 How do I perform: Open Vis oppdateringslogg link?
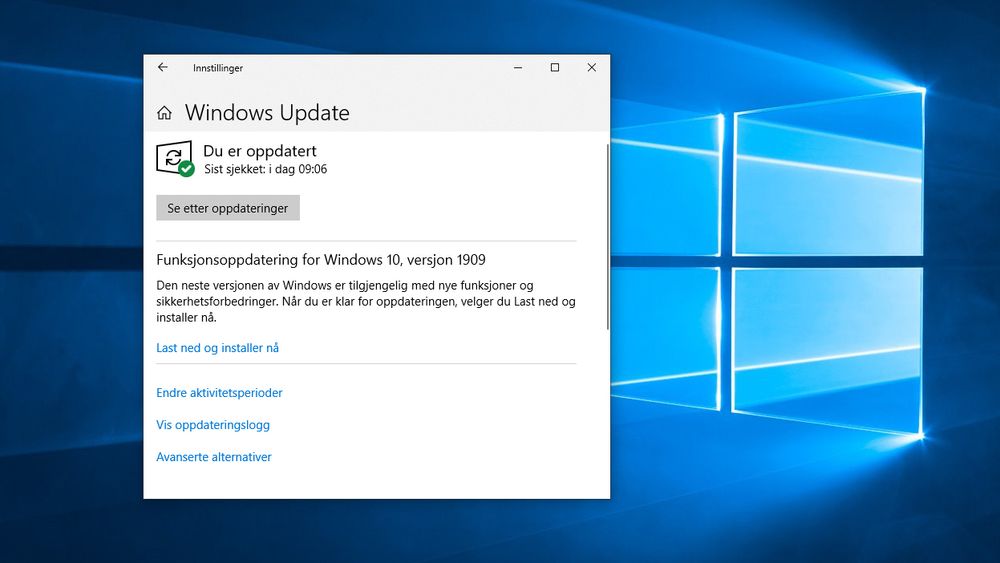(213, 425)
